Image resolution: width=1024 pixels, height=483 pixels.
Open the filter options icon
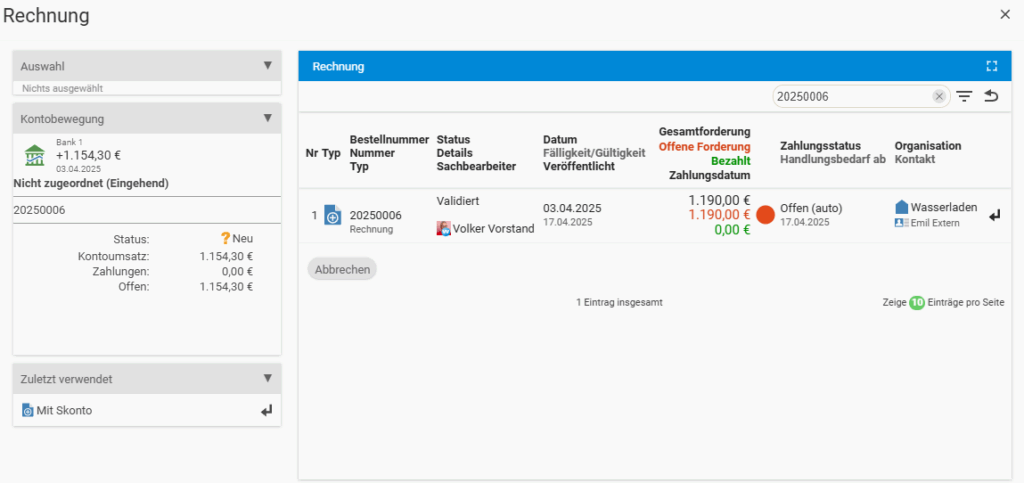[x=964, y=97]
